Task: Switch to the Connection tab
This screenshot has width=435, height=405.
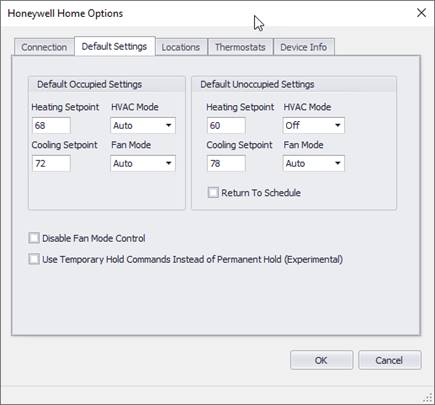Action: (44, 47)
